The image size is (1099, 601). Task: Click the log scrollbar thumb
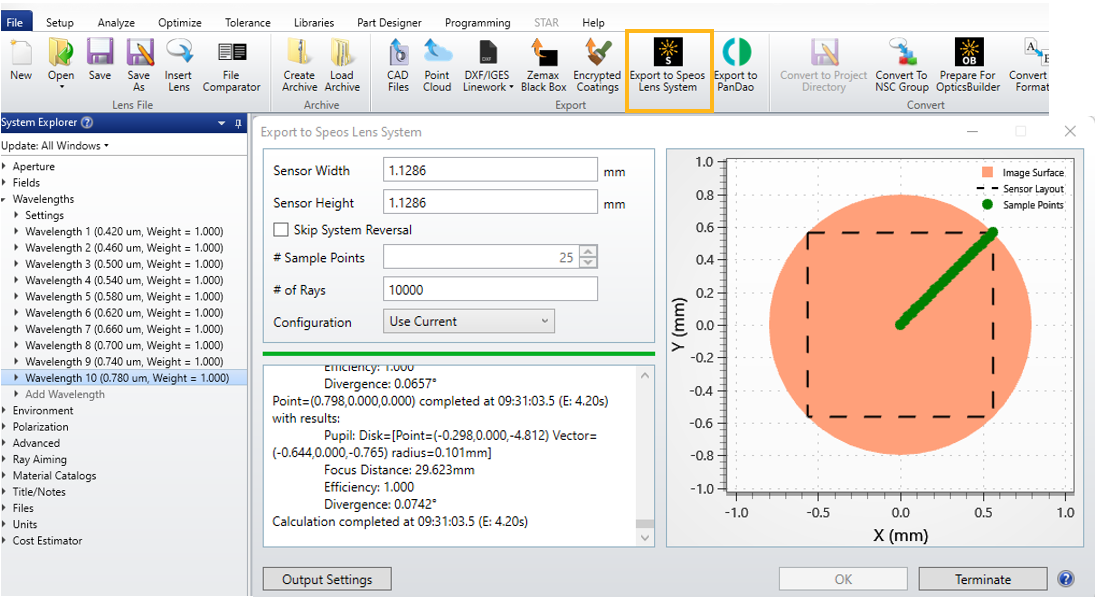[x=644, y=523]
